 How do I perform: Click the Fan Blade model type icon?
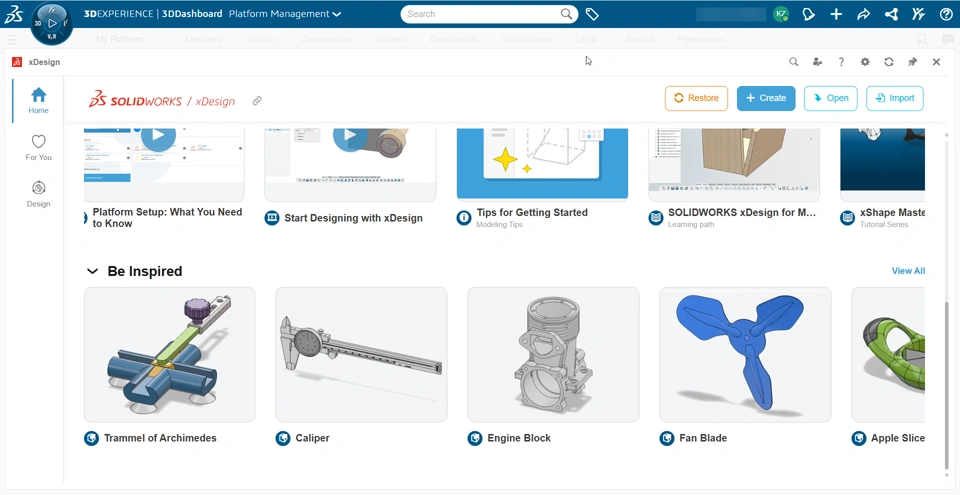tap(667, 439)
